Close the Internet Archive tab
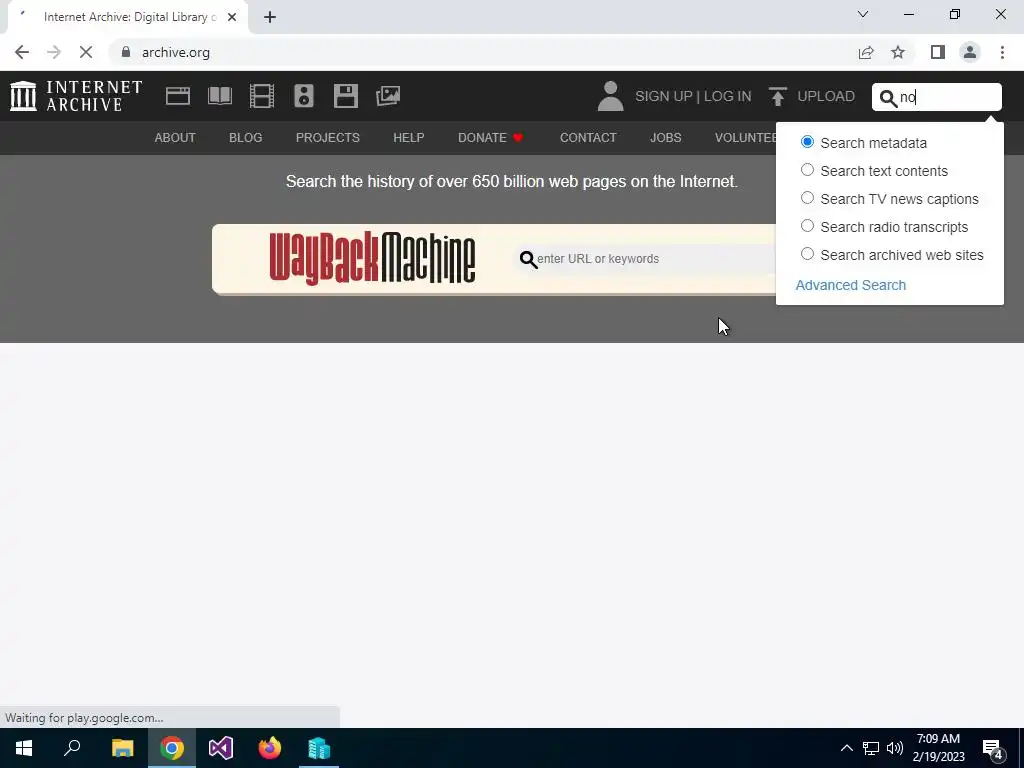This screenshot has width=1024, height=768. [232, 17]
